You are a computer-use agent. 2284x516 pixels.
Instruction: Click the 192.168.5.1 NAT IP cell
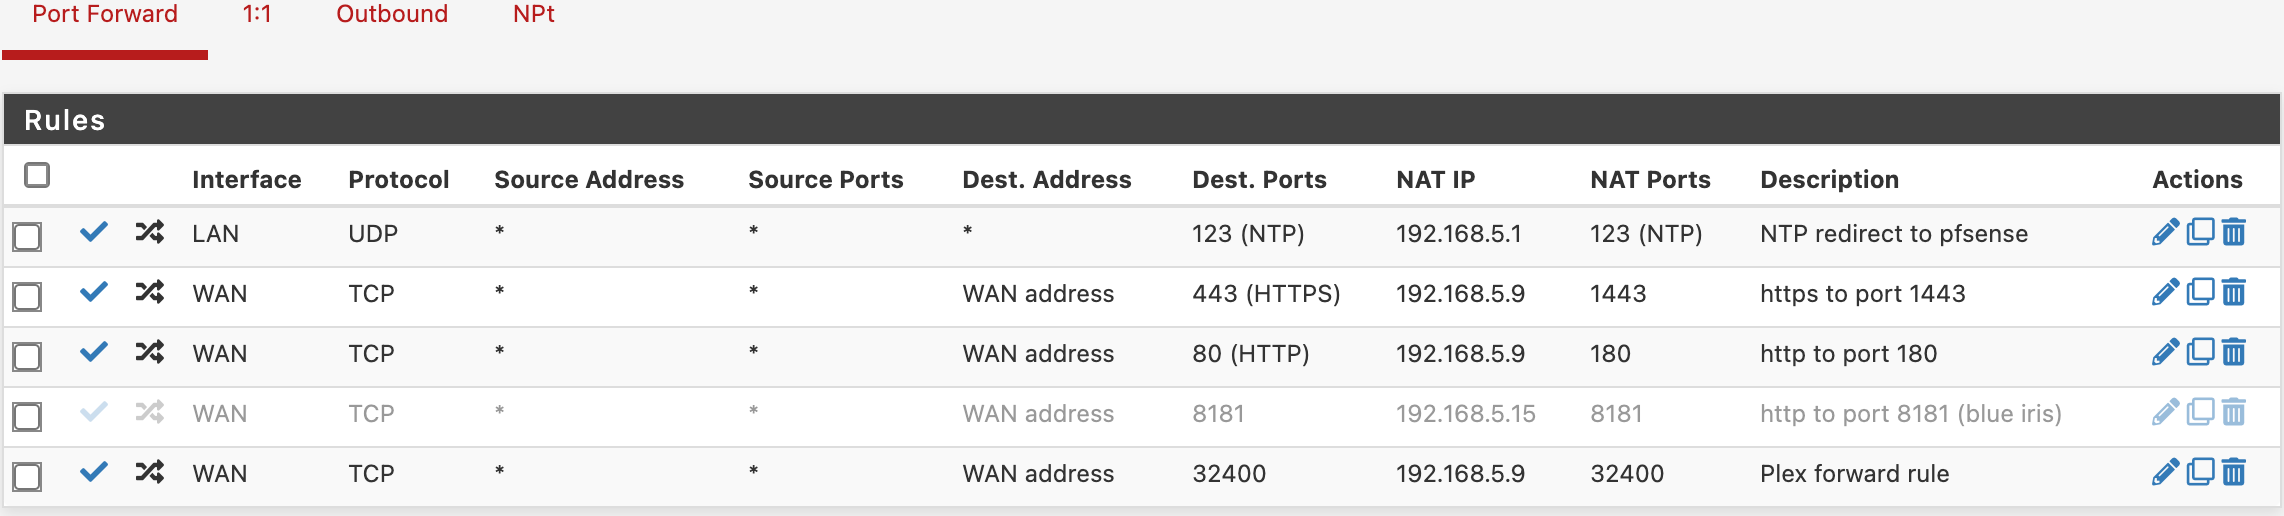point(1458,234)
